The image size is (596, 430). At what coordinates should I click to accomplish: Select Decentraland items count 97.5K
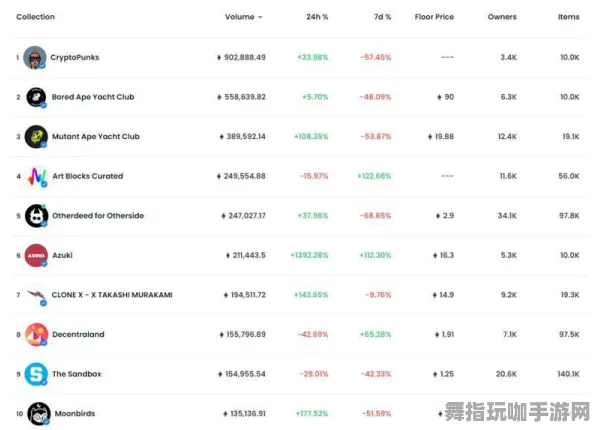(569, 334)
